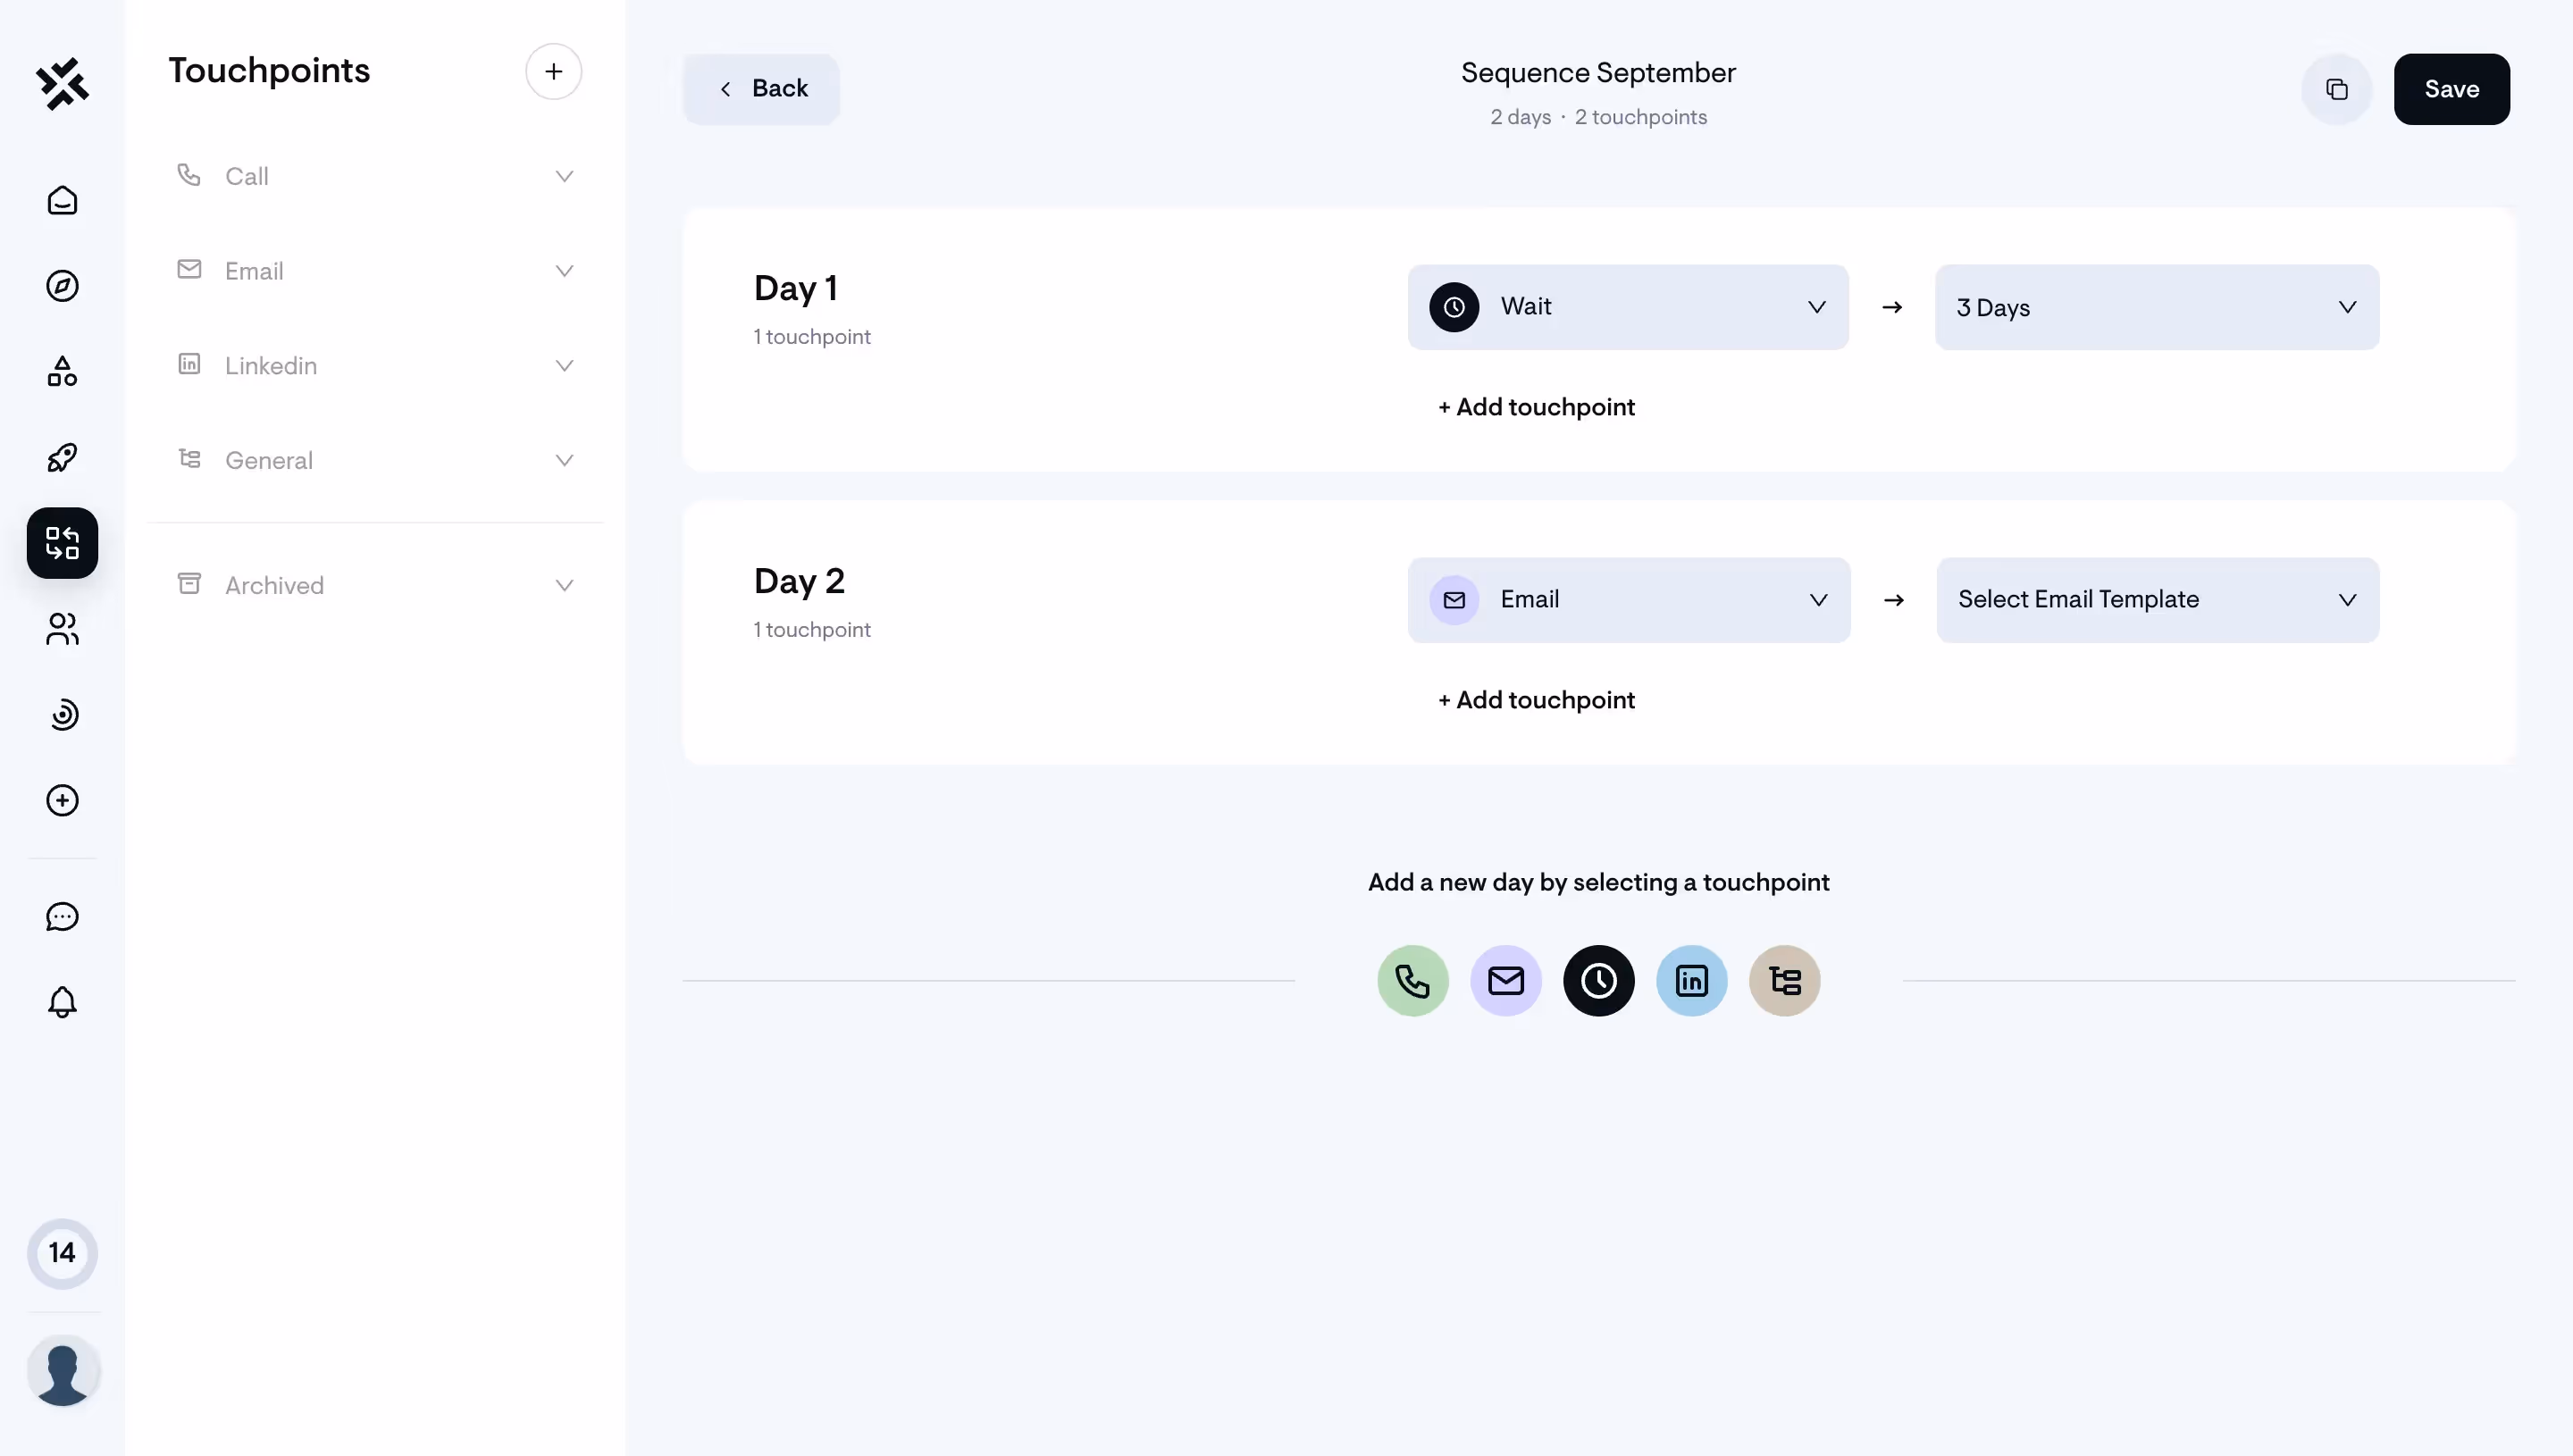The width and height of the screenshot is (2573, 1456).
Task: Open the Select Email Template dropdown
Action: pyautogui.click(x=2156, y=600)
